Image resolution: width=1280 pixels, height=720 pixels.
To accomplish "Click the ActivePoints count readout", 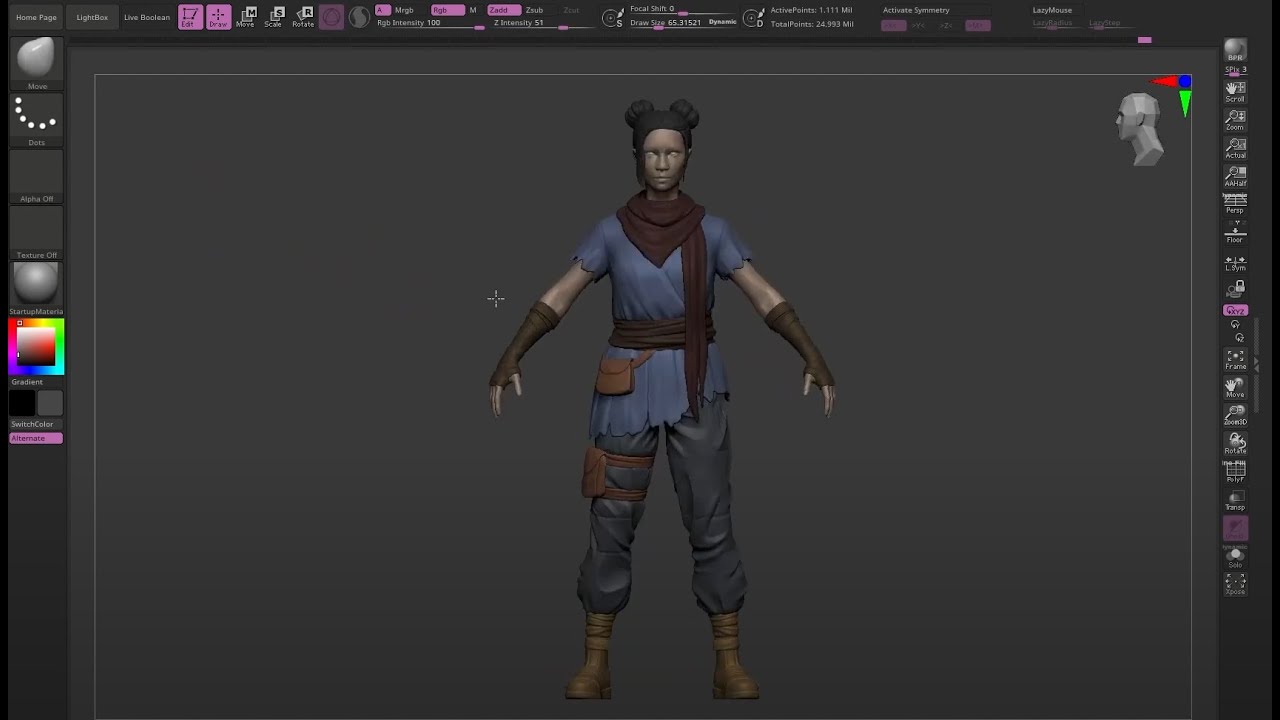I will pyautogui.click(x=811, y=10).
